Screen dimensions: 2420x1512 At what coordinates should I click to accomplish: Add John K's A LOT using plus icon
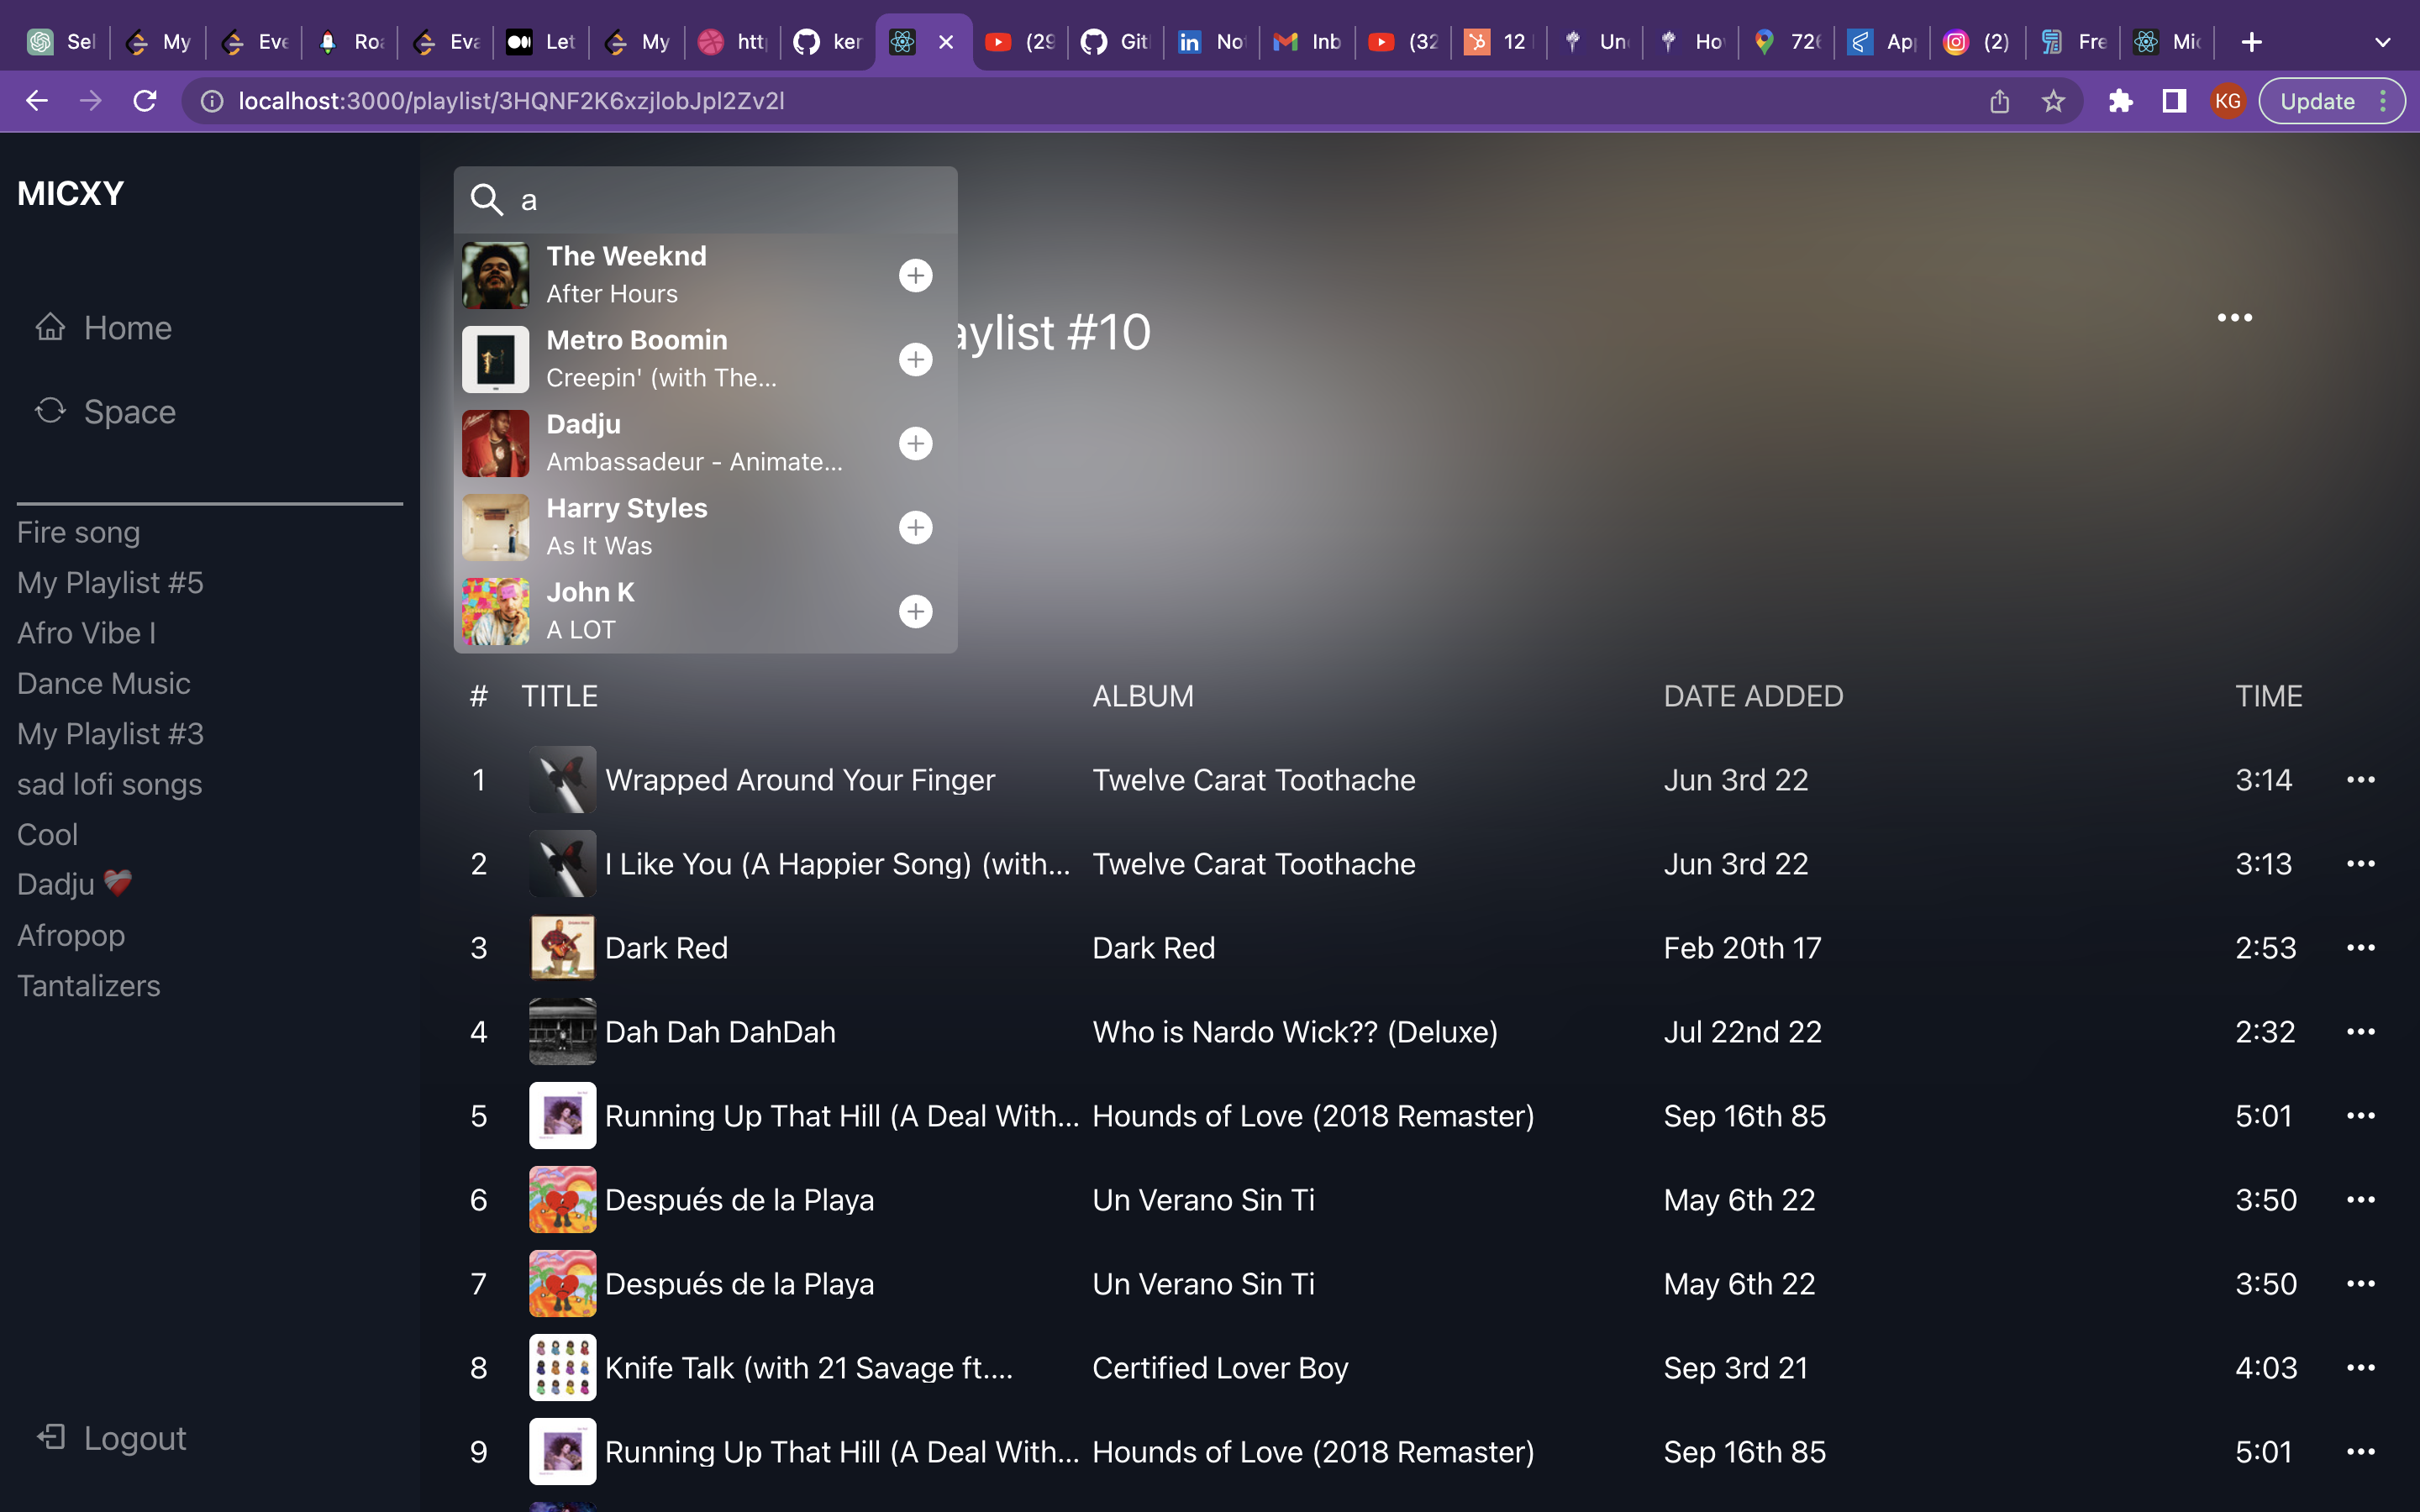915,611
